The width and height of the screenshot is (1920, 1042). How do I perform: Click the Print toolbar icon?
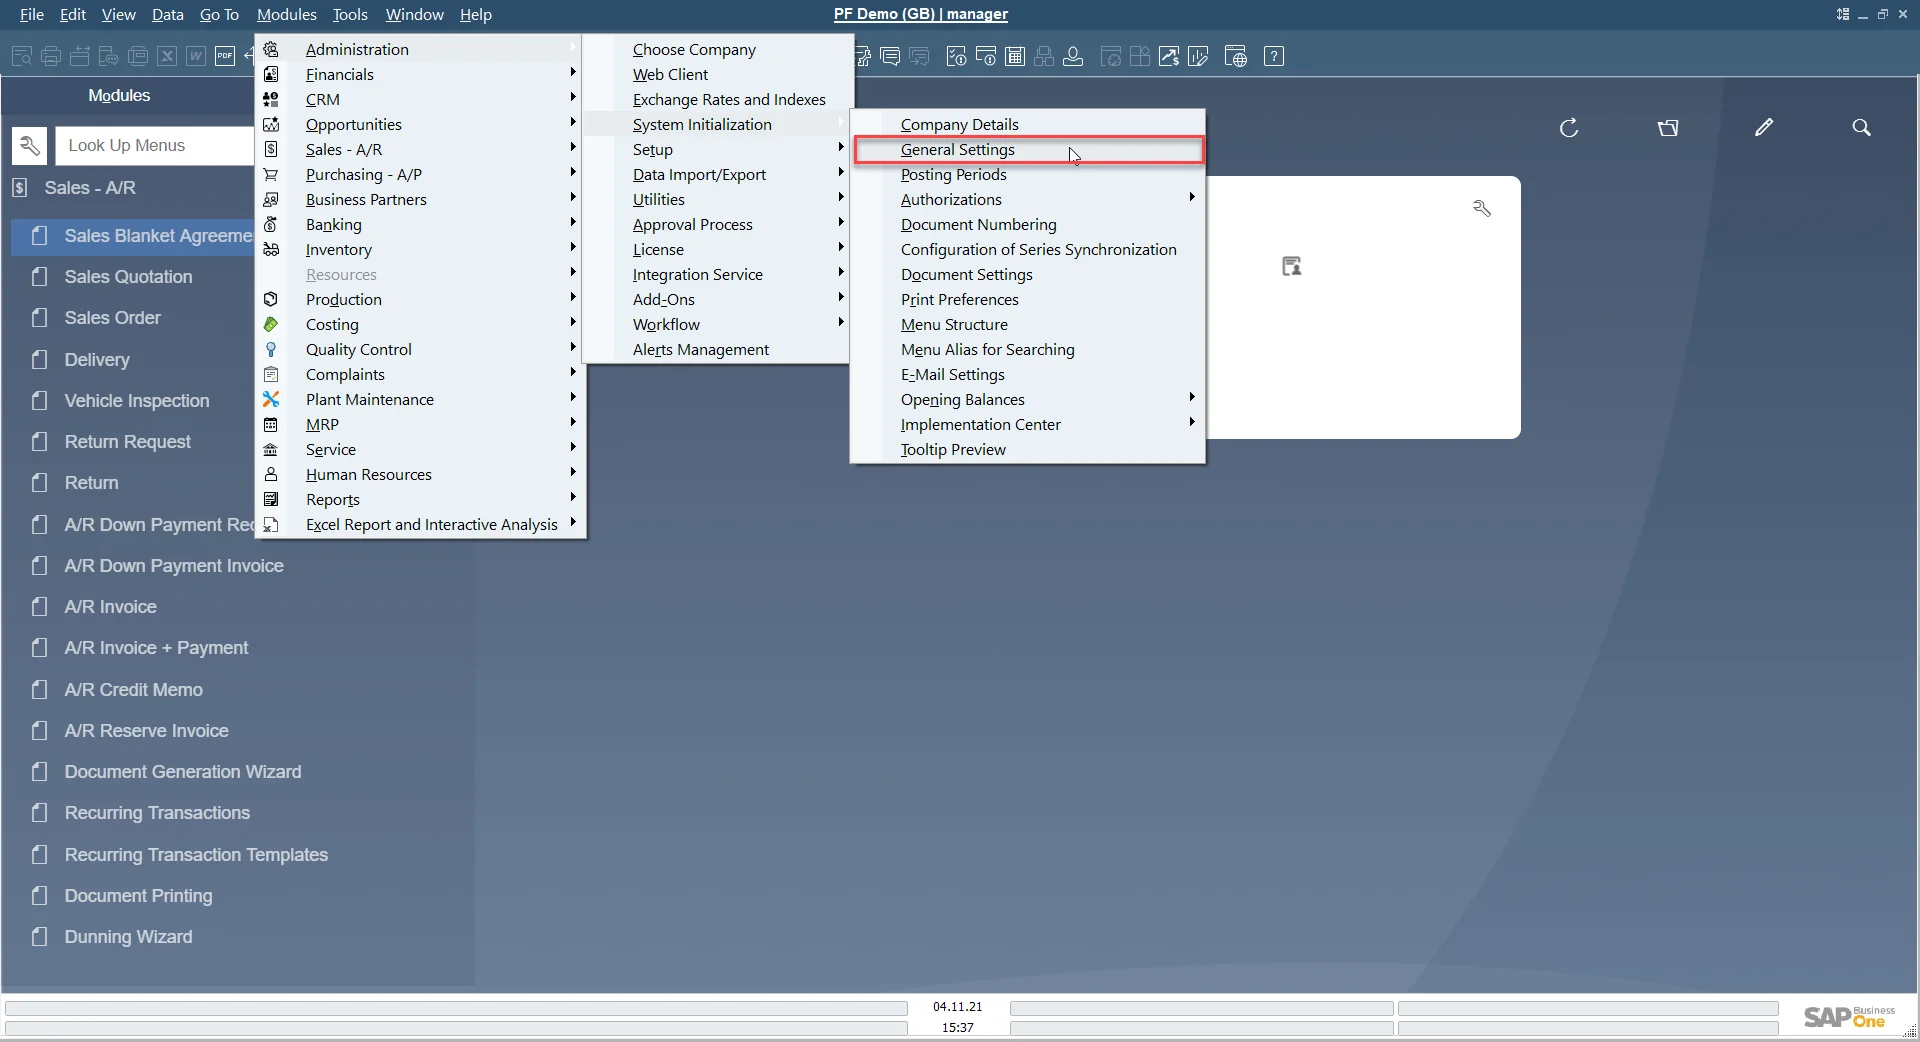(51, 57)
